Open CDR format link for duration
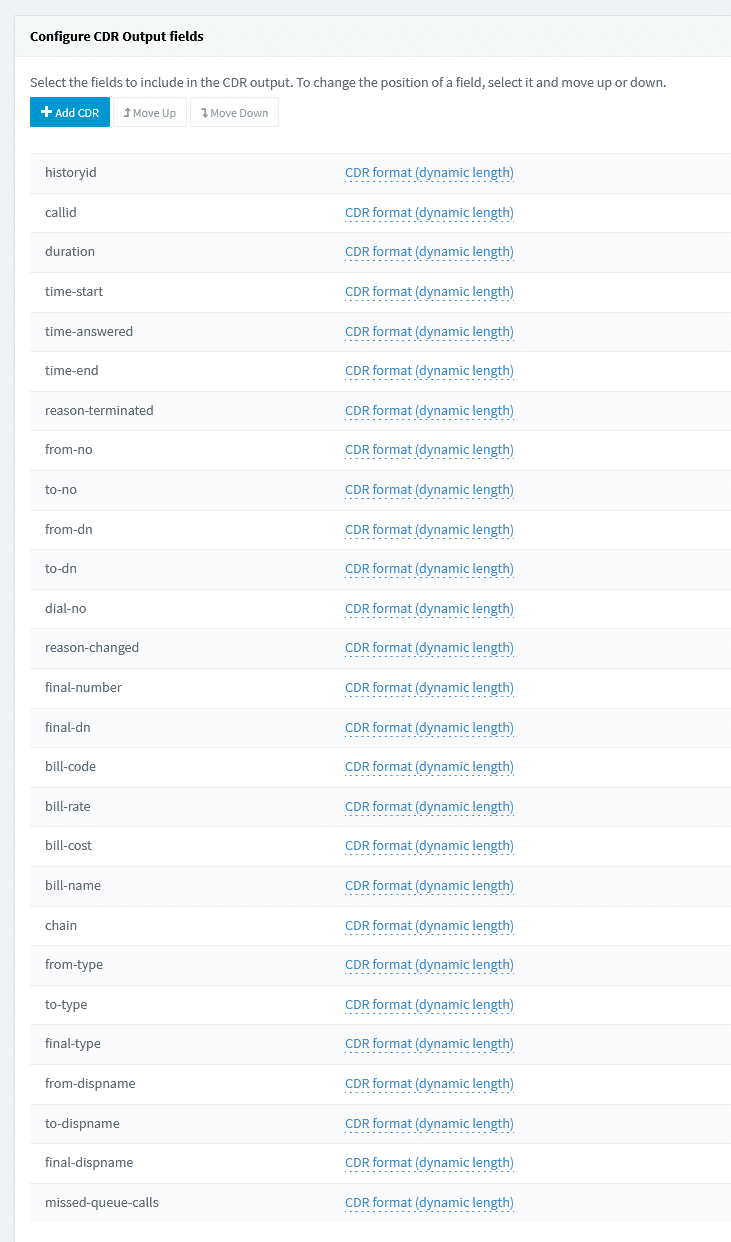The height and width of the screenshot is (1242, 731). [x=429, y=252]
